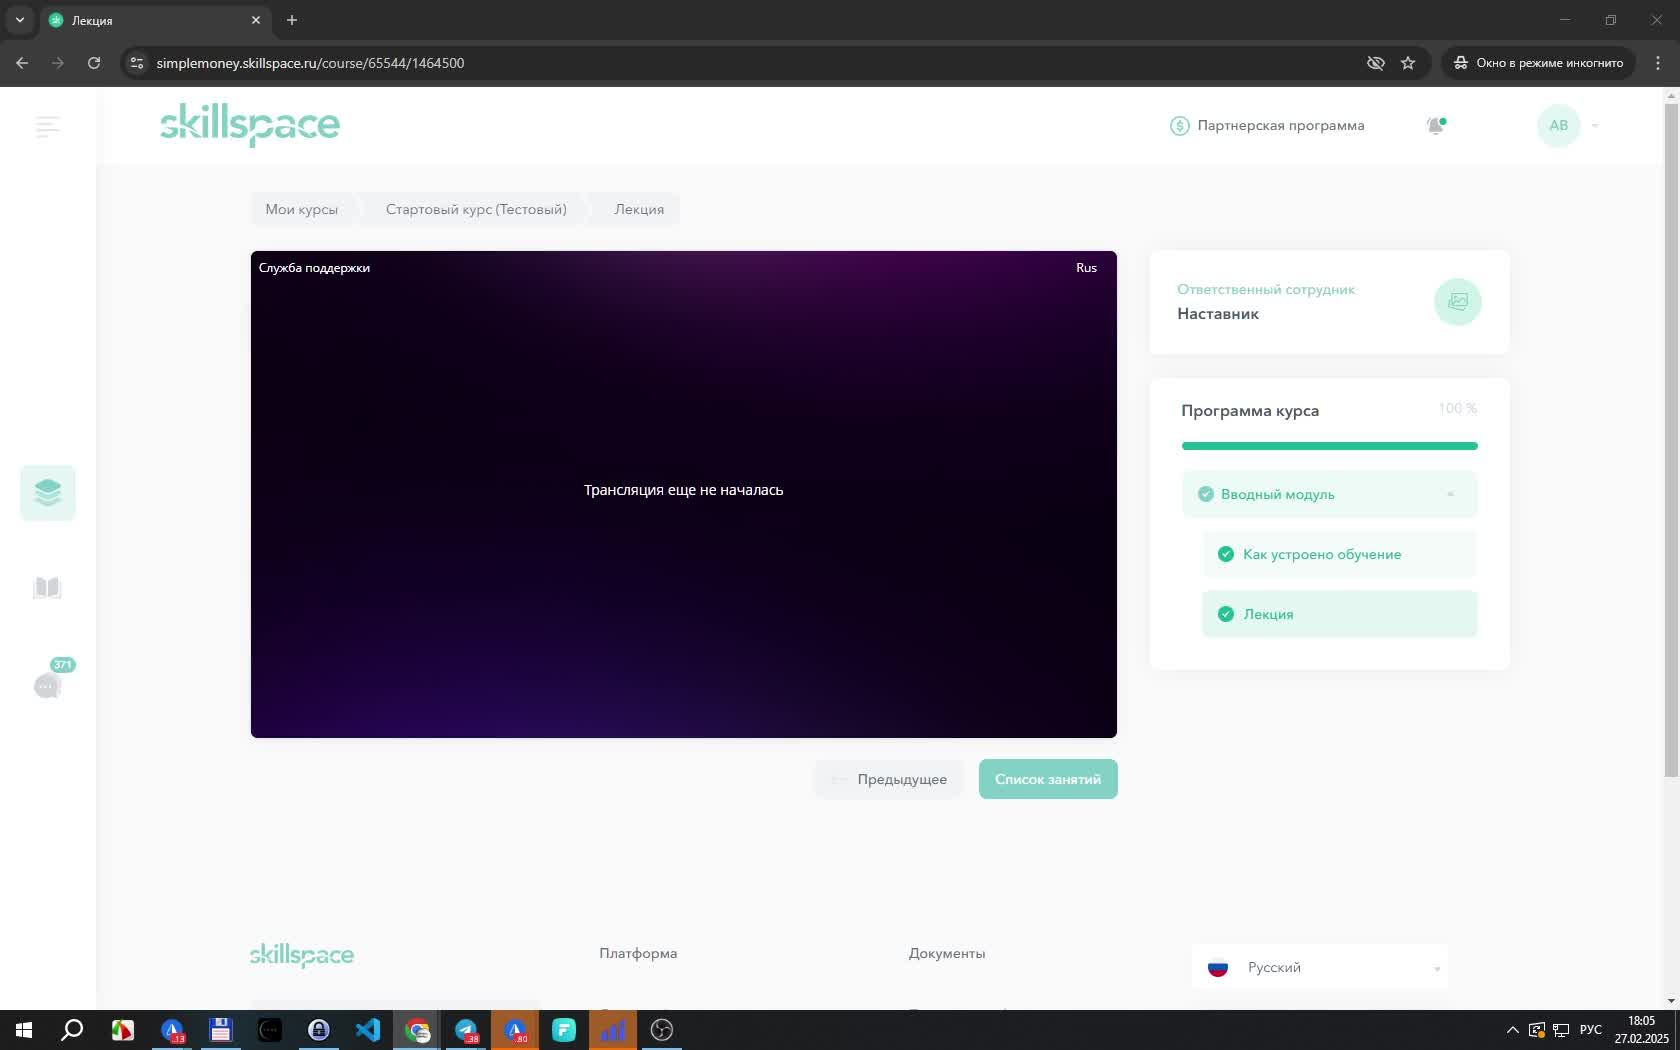Click the Окно в режиме инкогнито indicator
The image size is (1680, 1050).
[x=1539, y=63]
